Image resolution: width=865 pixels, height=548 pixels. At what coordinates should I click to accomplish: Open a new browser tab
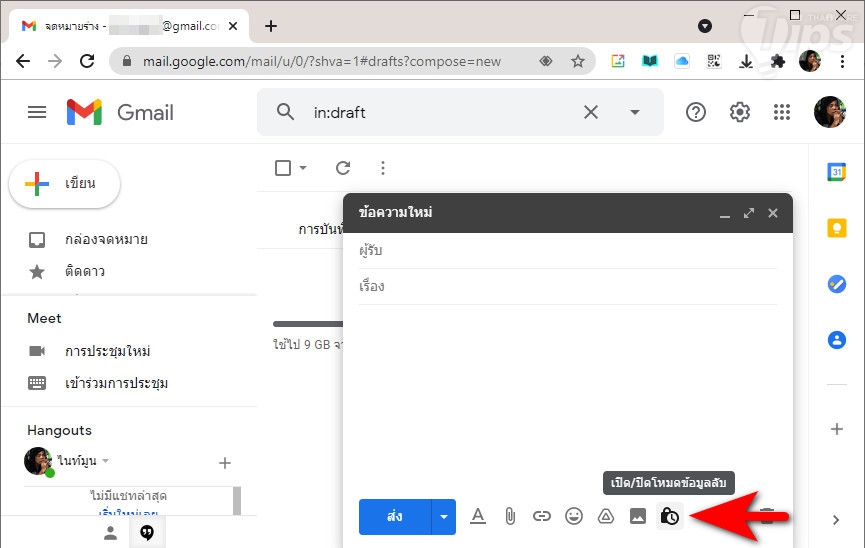pyautogui.click(x=271, y=26)
